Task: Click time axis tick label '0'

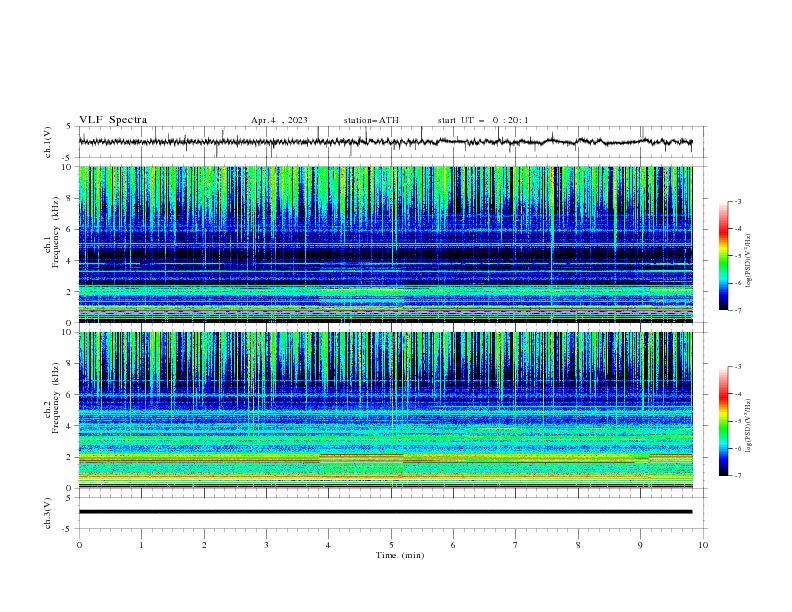Action: tap(79, 545)
